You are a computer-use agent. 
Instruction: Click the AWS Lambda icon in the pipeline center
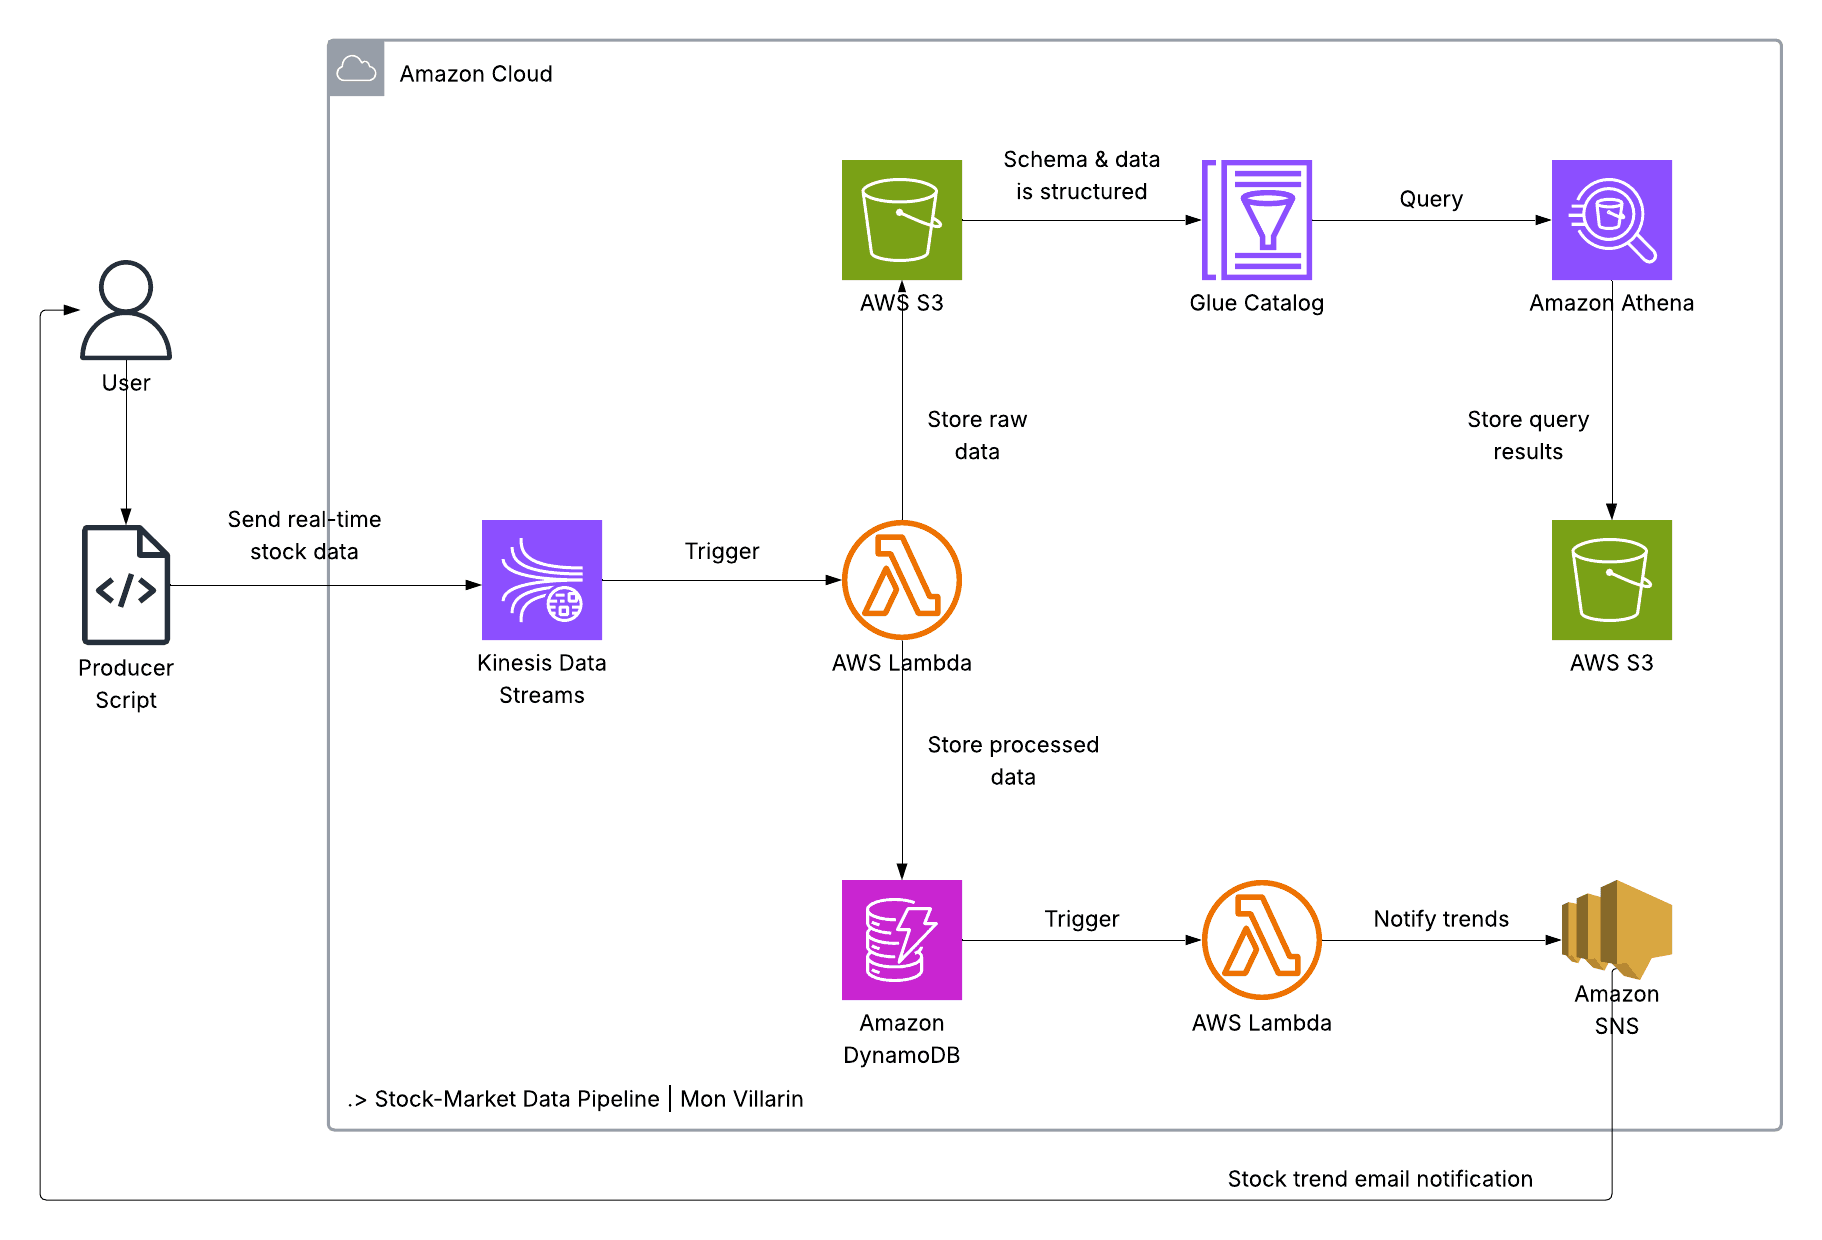[x=901, y=580]
